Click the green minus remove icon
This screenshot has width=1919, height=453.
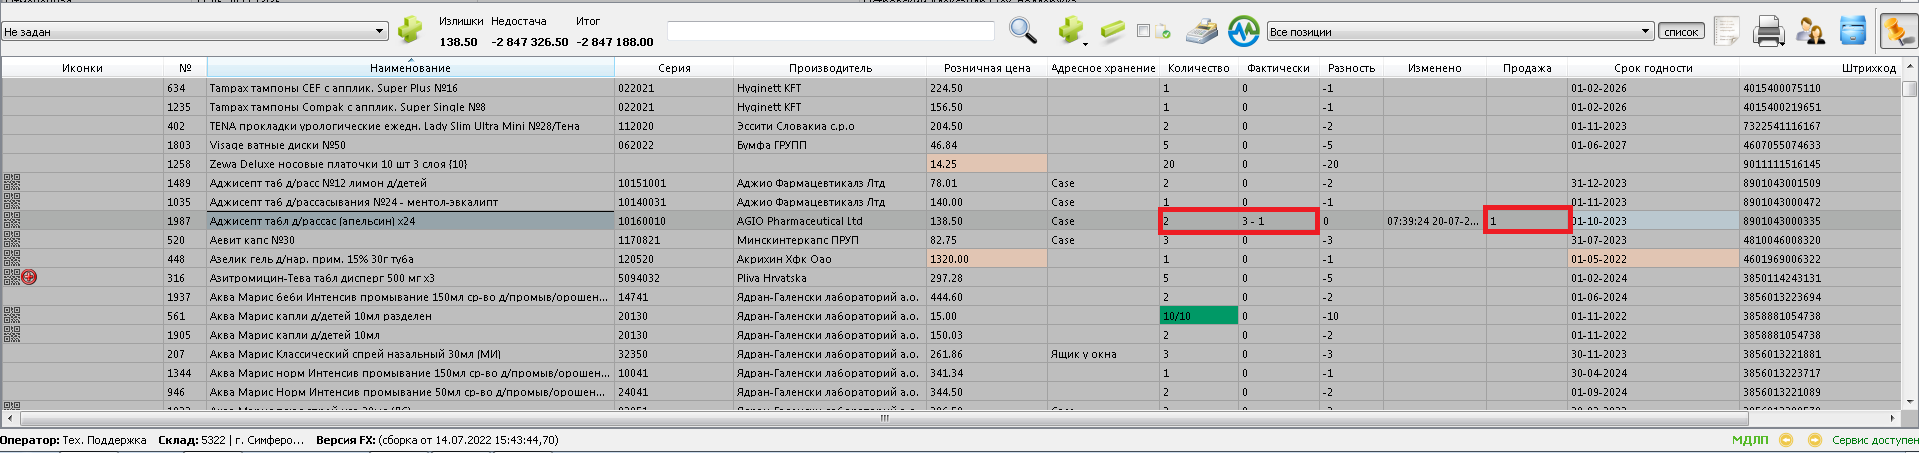coord(1112,32)
